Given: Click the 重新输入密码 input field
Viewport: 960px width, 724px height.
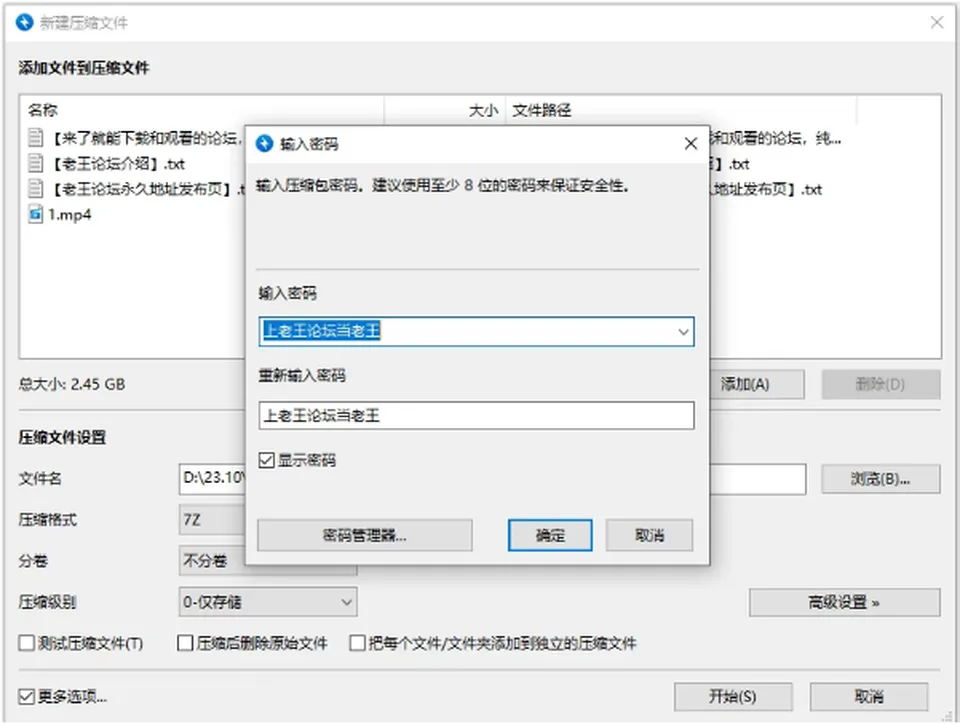Looking at the screenshot, I should tap(476, 416).
